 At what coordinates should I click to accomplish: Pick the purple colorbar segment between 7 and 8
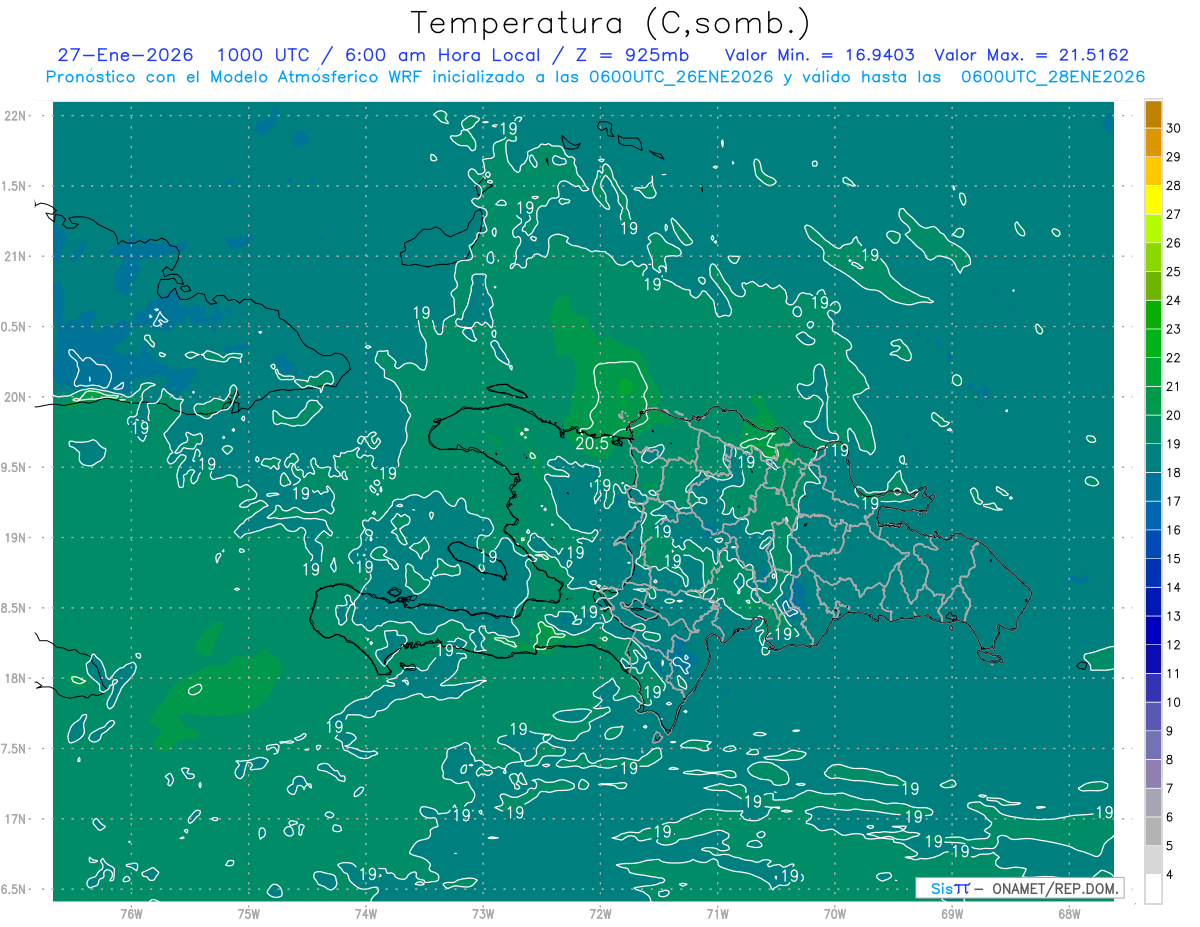(x=1153, y=774)
